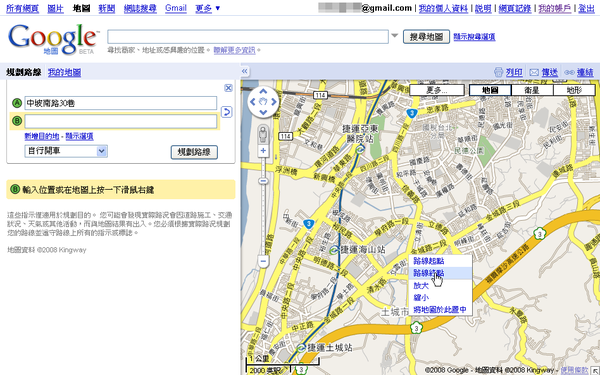Pan the map upward with the arrow
The width and height of the screenshot is (600, 375).
click(x=263, y=91)
